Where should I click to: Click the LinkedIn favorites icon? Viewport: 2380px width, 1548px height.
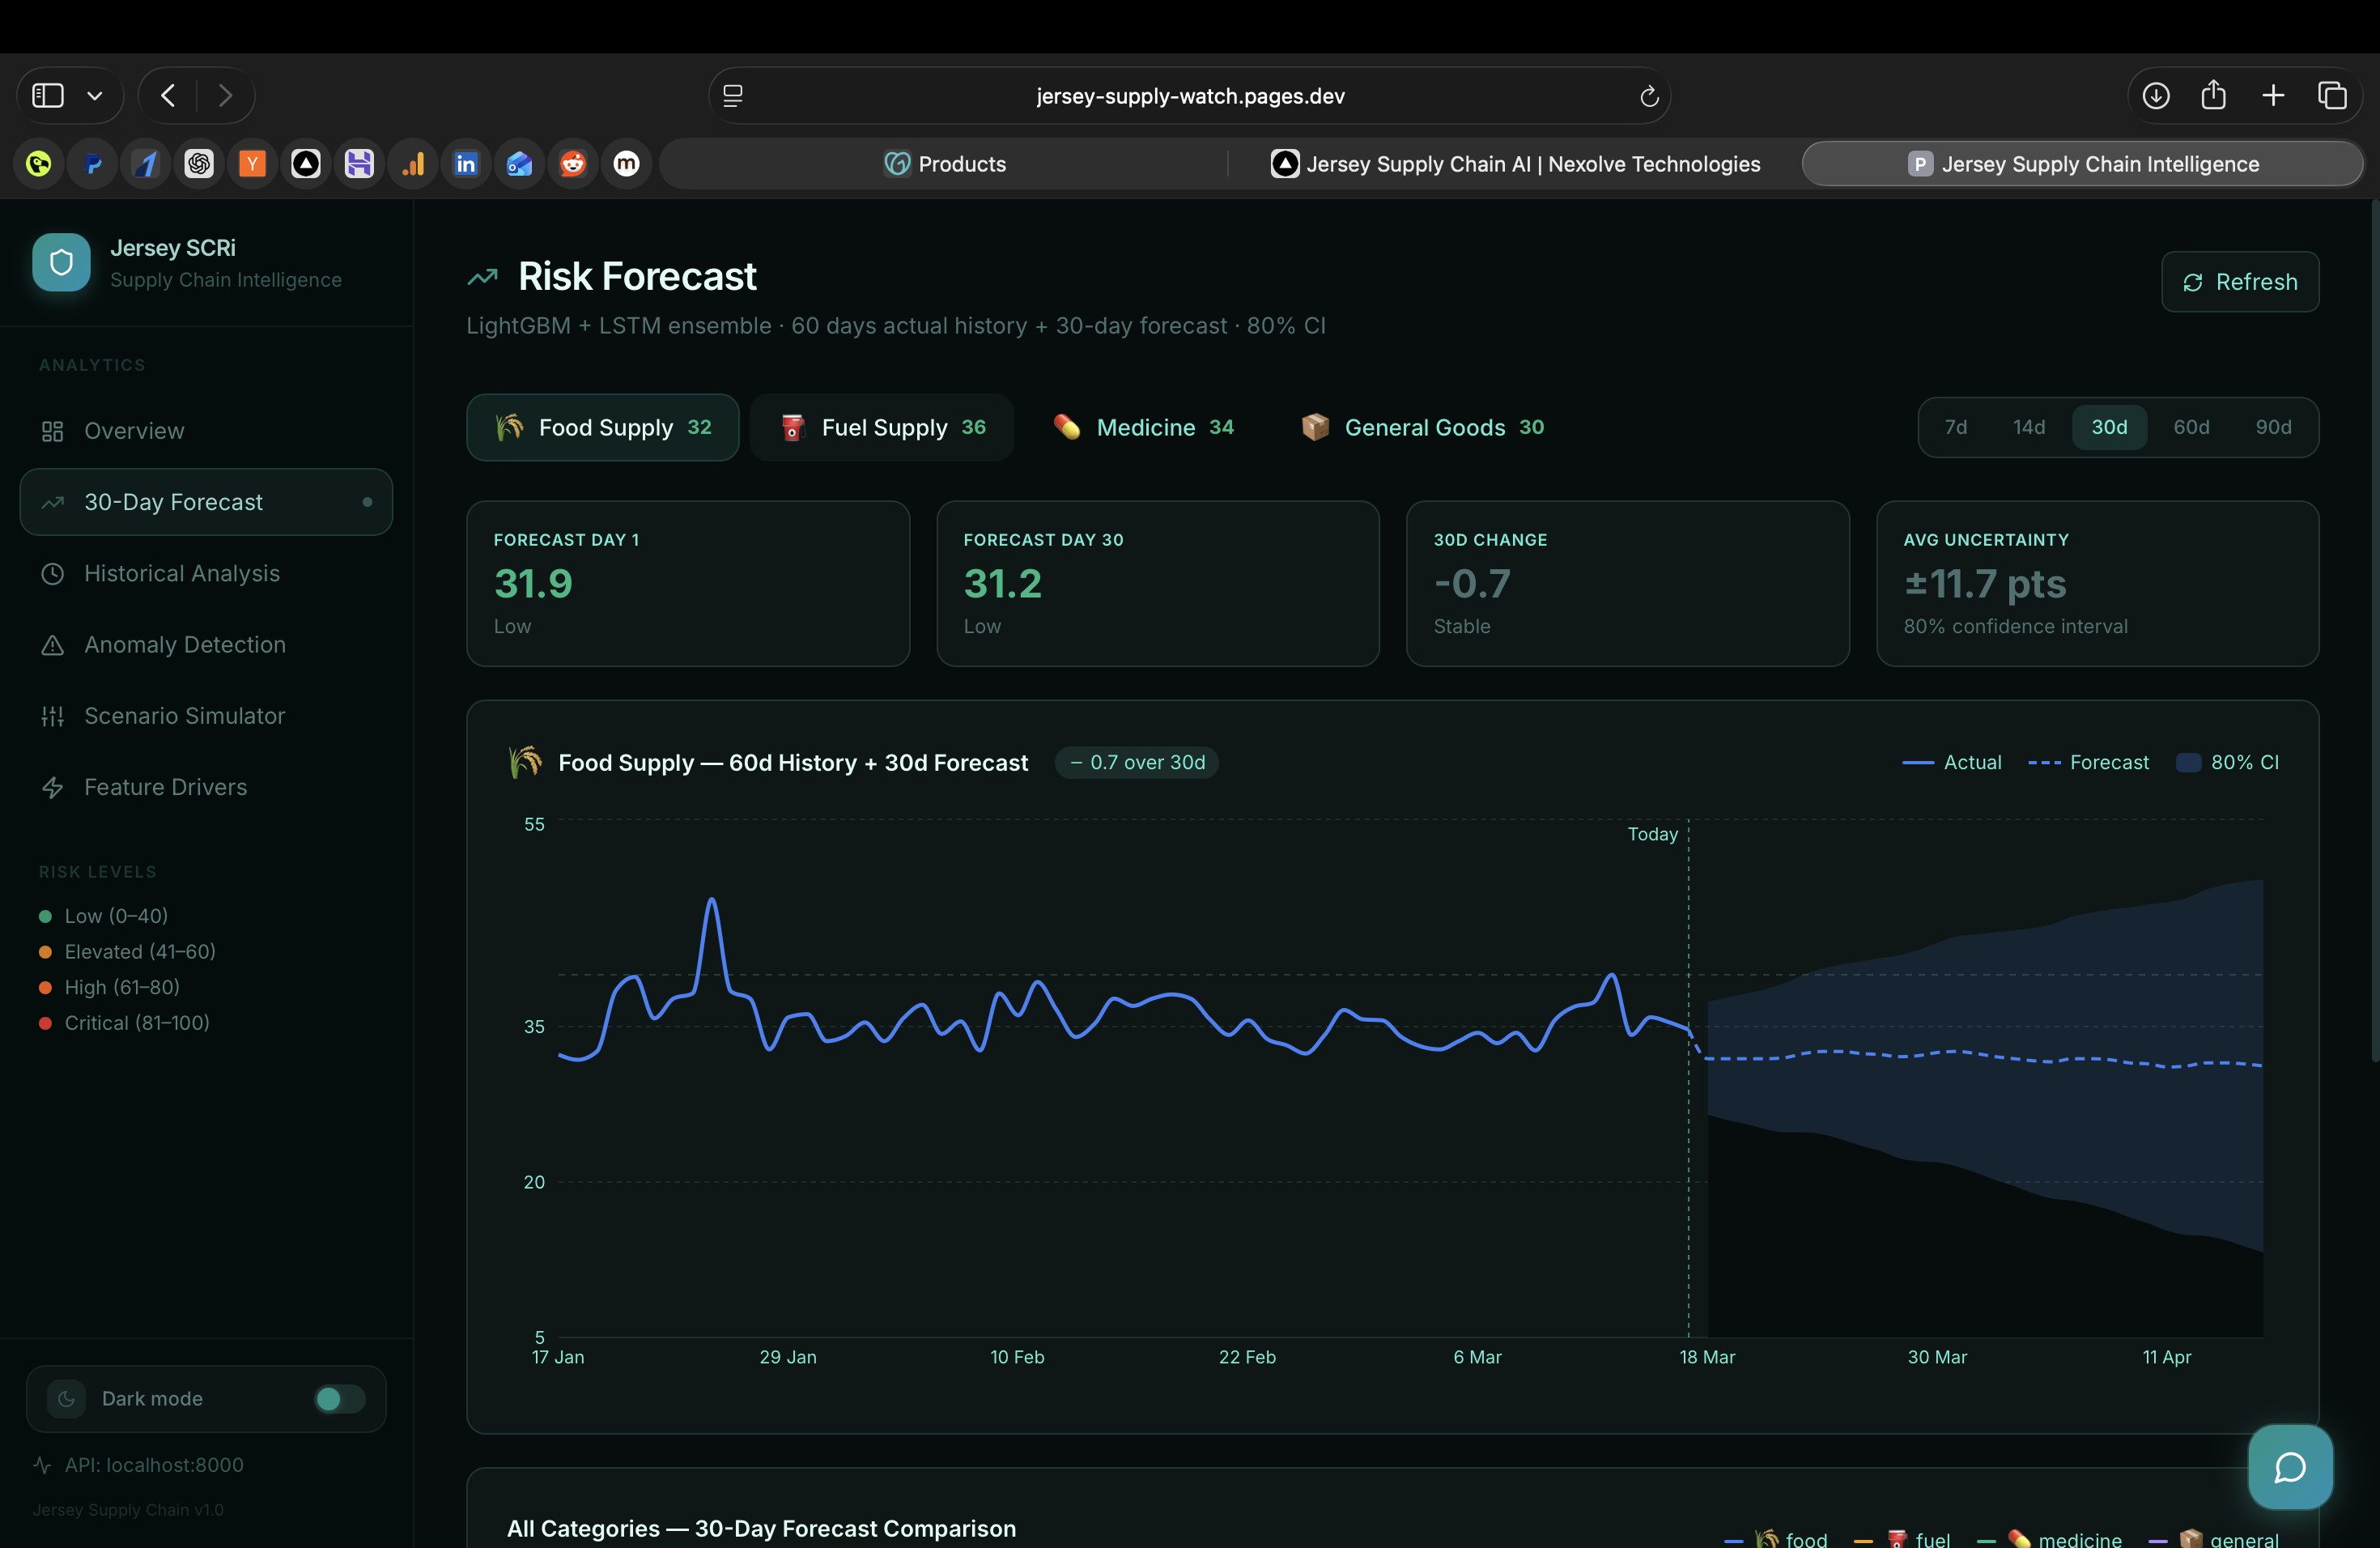coord(466,163)
